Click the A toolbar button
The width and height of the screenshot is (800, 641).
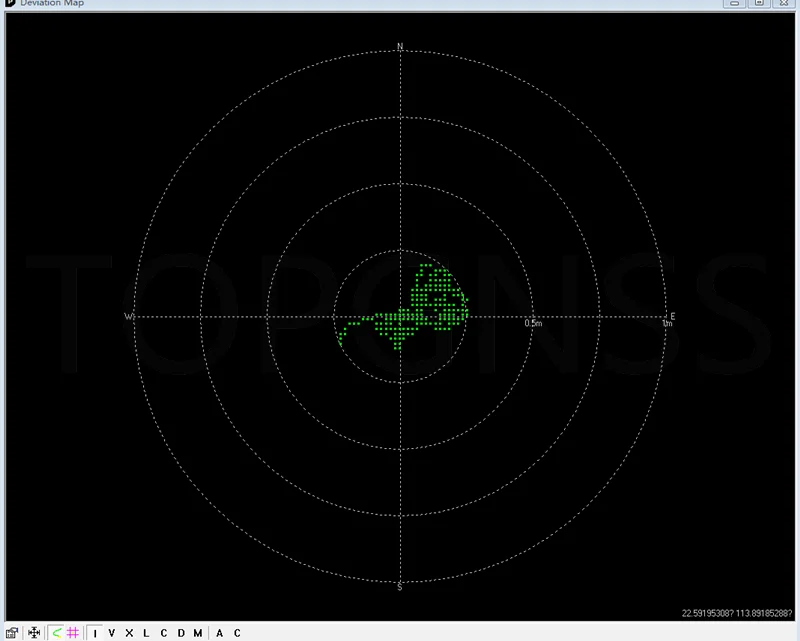[219, 633]
